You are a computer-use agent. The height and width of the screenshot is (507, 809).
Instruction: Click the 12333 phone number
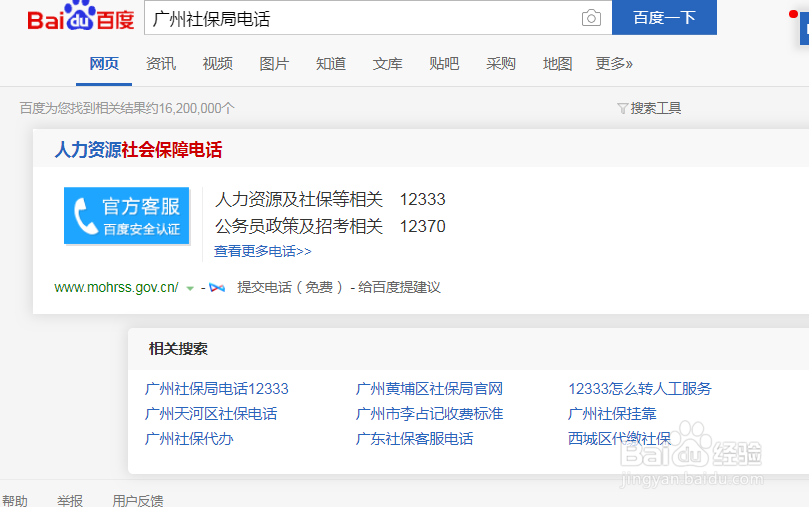423,199
